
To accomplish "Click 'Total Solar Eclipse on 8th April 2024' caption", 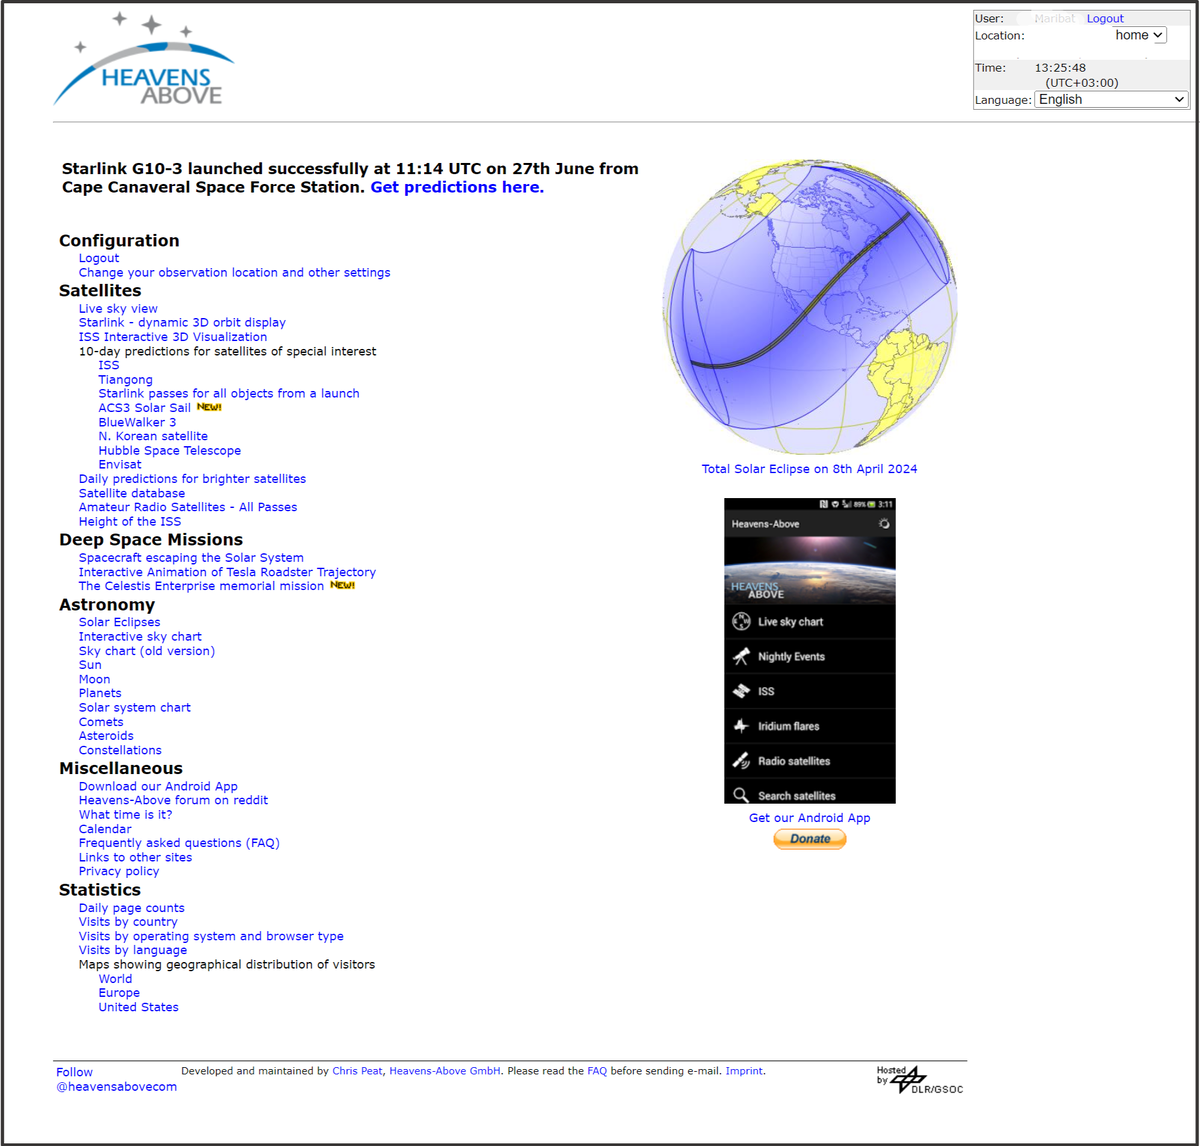I will tap(809, 469).
